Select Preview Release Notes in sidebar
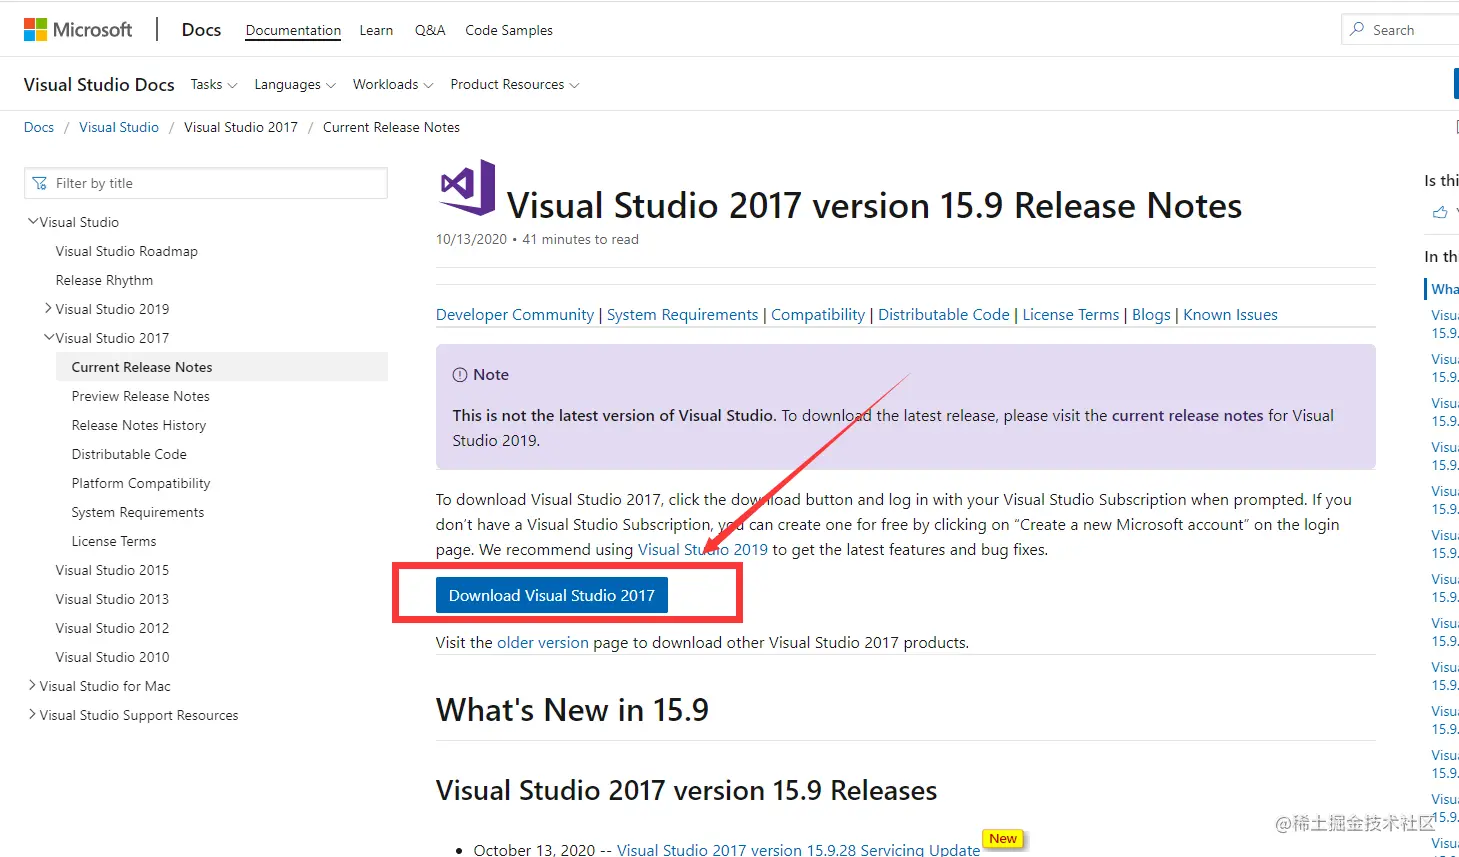The image size is (1459, 857). pyautogui.click(x=141, y=396)
